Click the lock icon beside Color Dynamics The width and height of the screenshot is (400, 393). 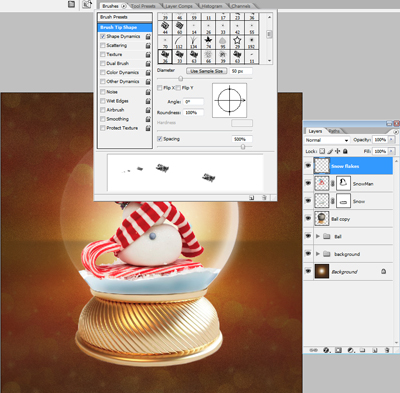[148, 73]
